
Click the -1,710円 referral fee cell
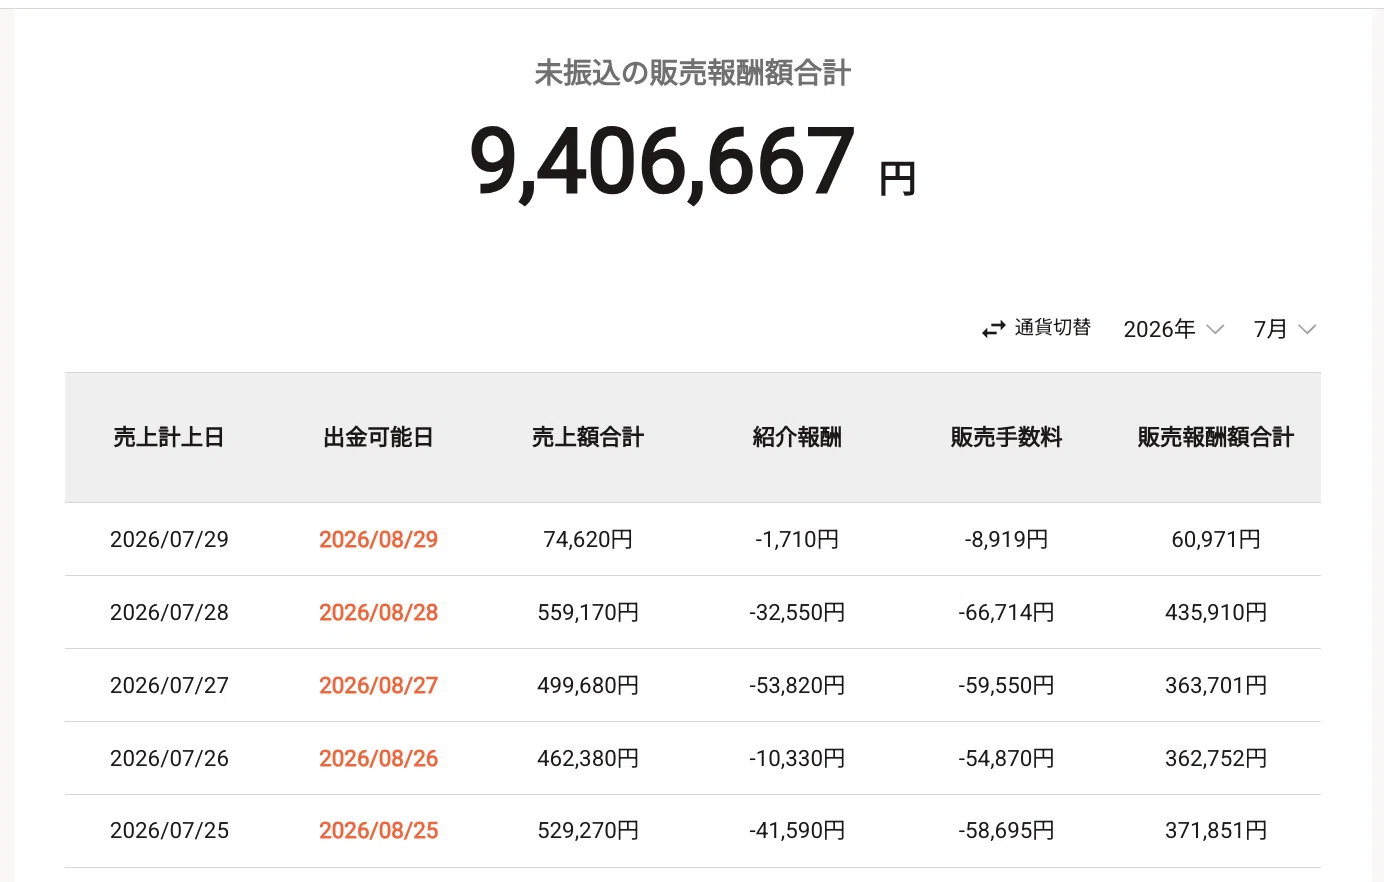[x=797, y=539]
